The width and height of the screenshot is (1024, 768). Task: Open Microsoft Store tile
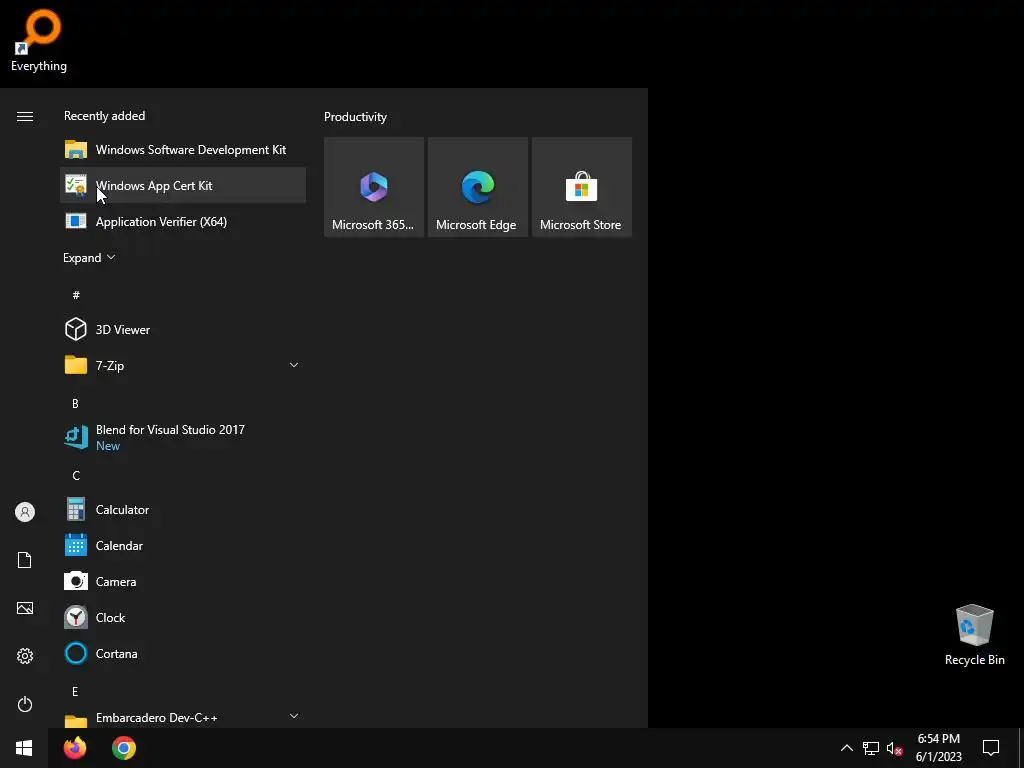tap(581, 187)
